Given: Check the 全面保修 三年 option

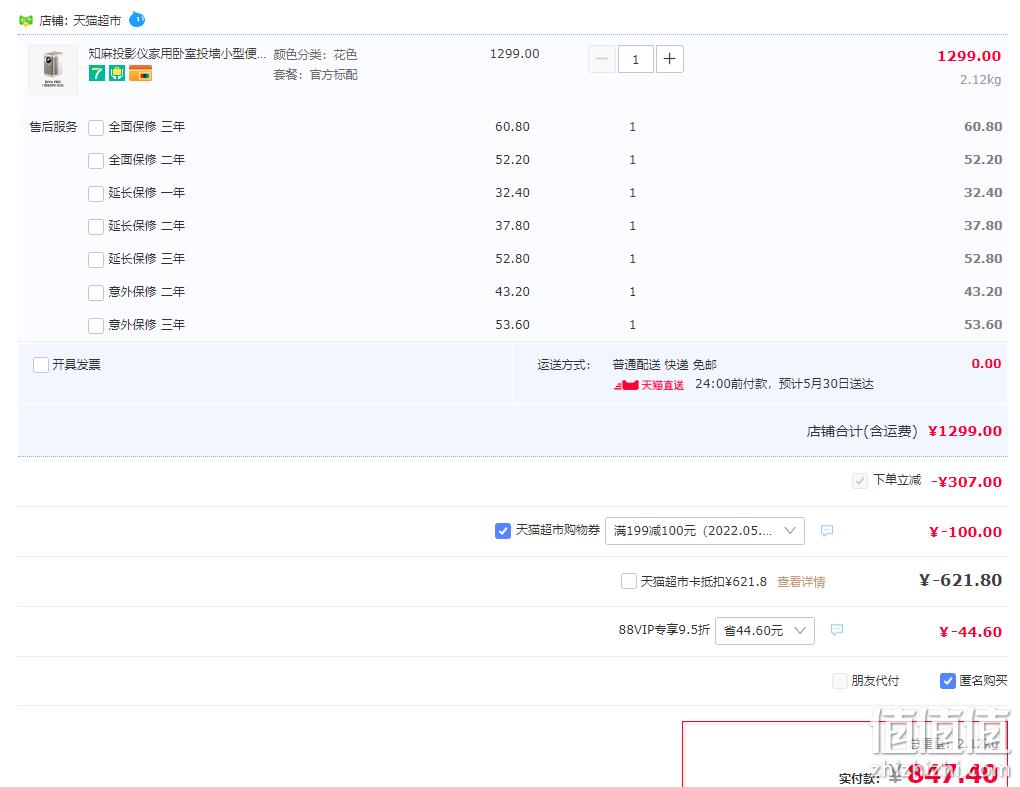Looking at the screenshot, I should [96, 127].
